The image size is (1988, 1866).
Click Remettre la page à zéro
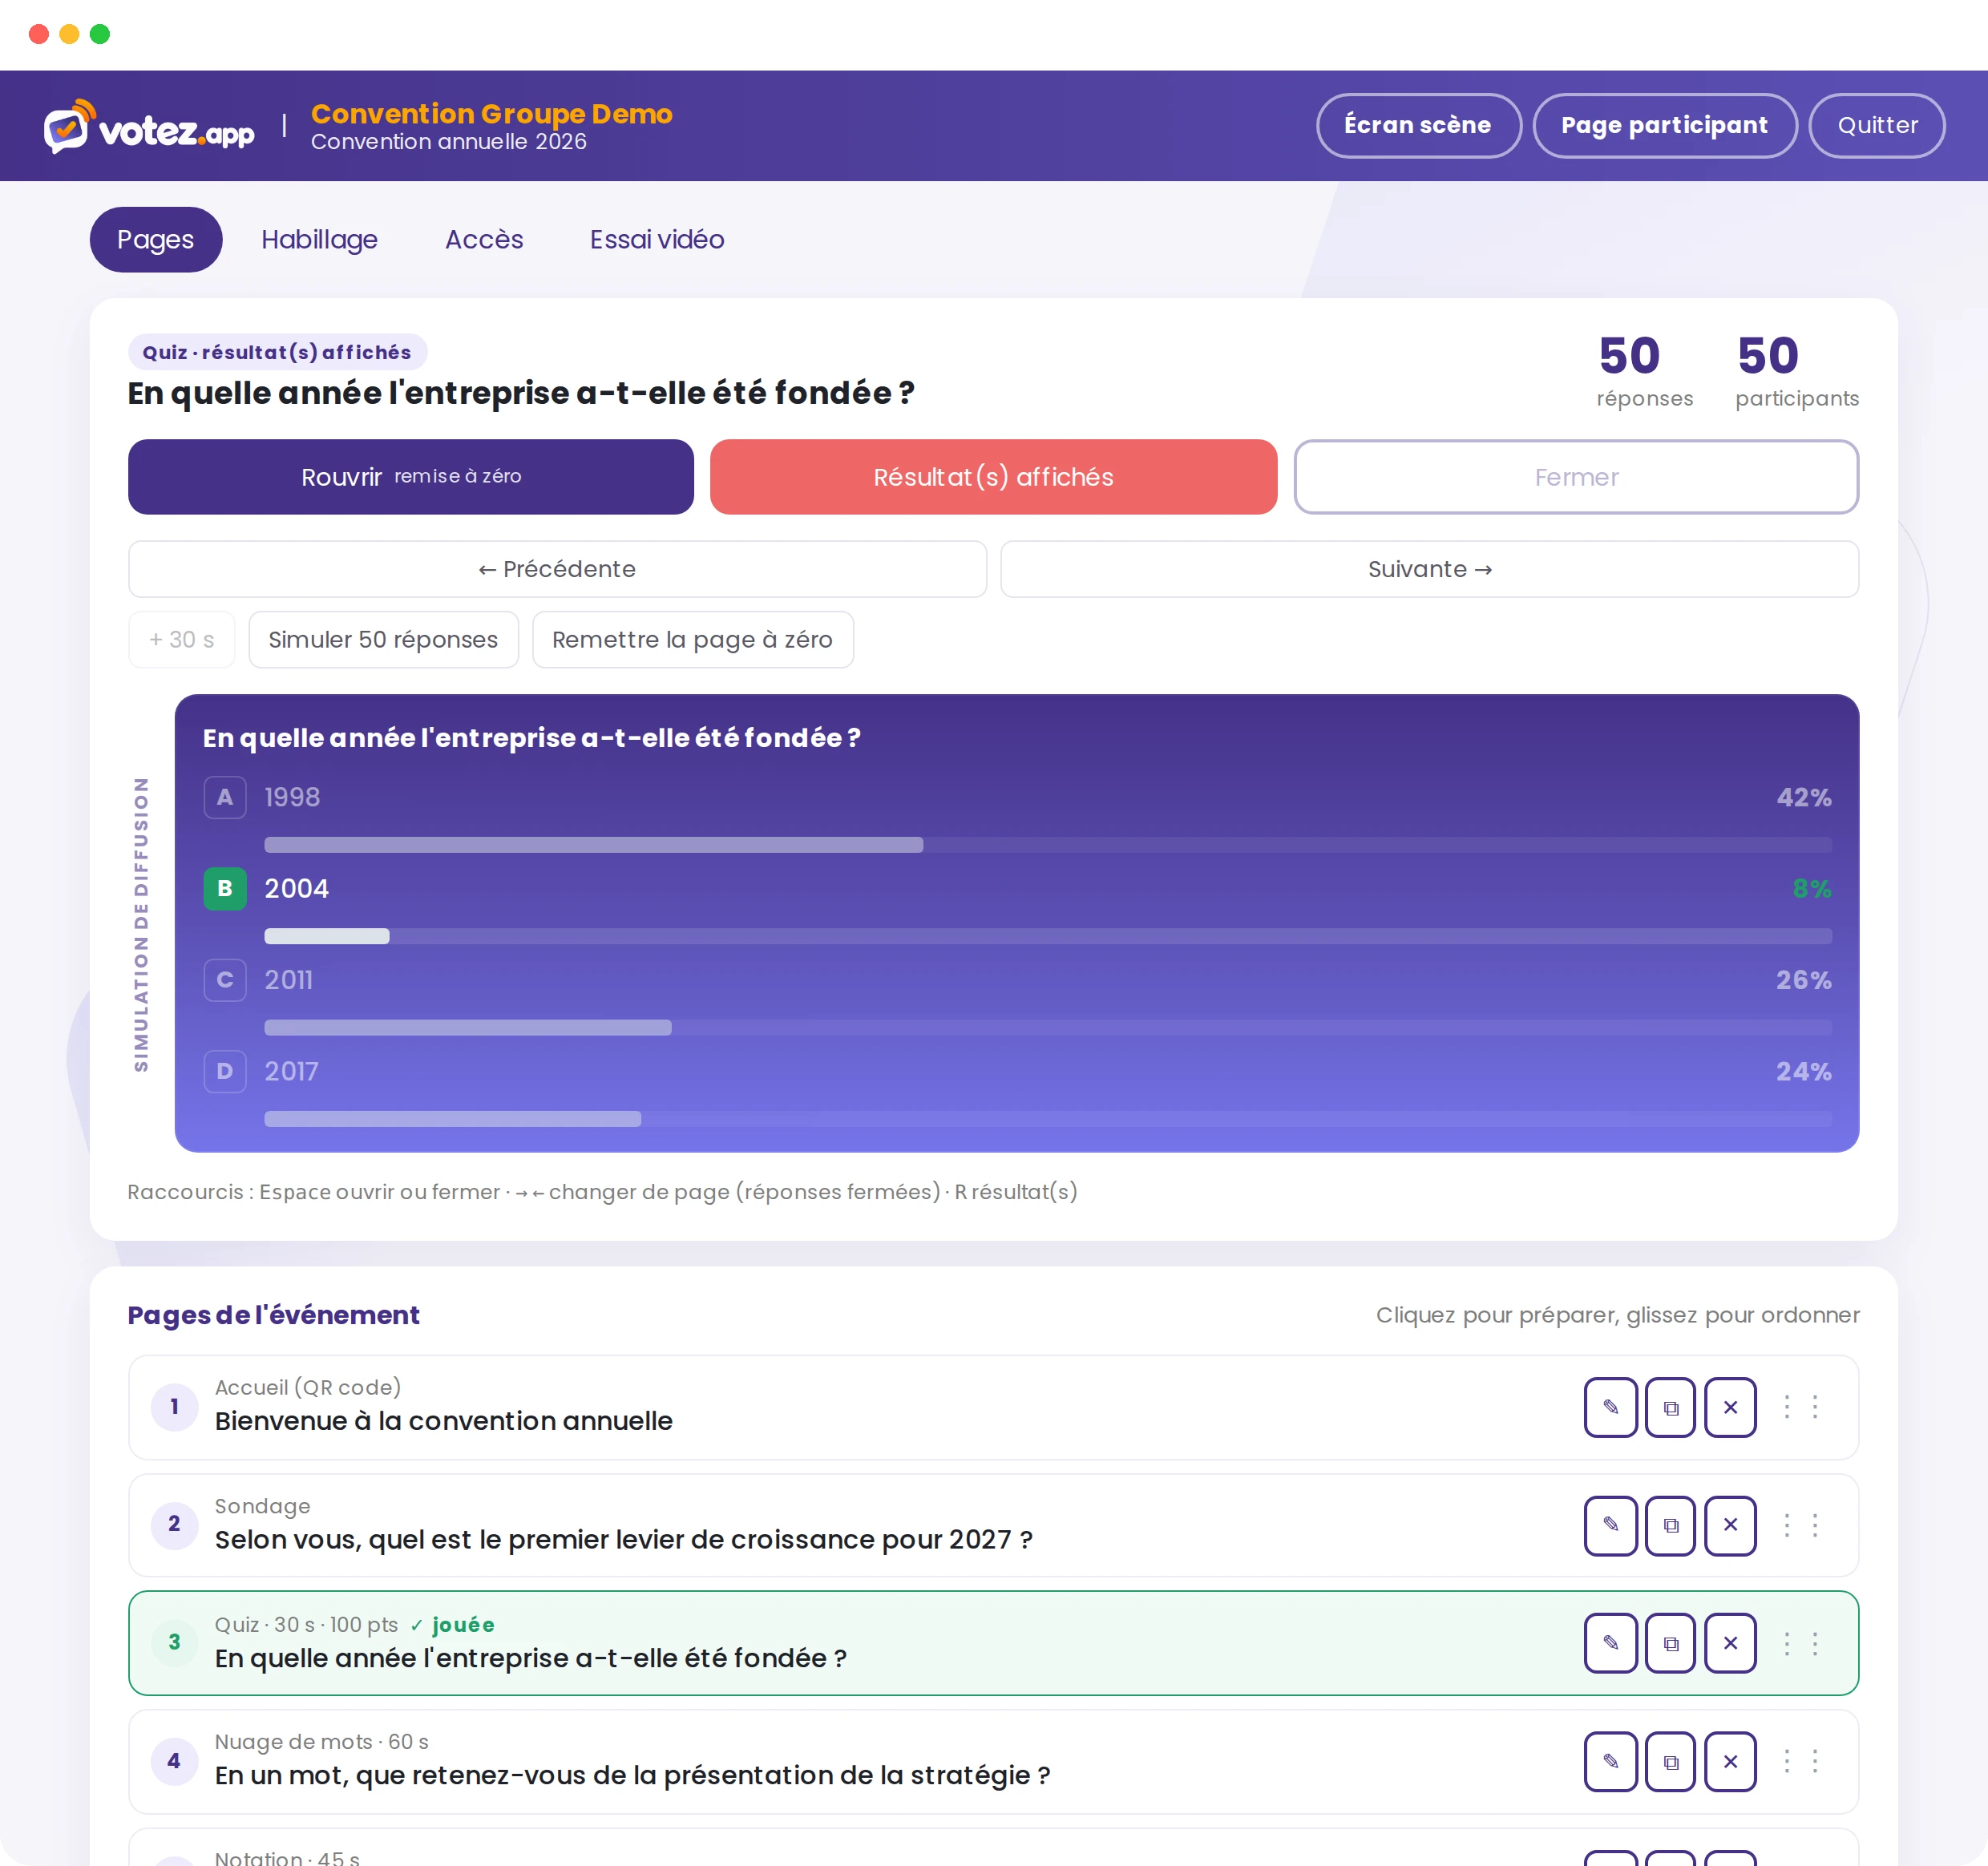coord(692,639)
